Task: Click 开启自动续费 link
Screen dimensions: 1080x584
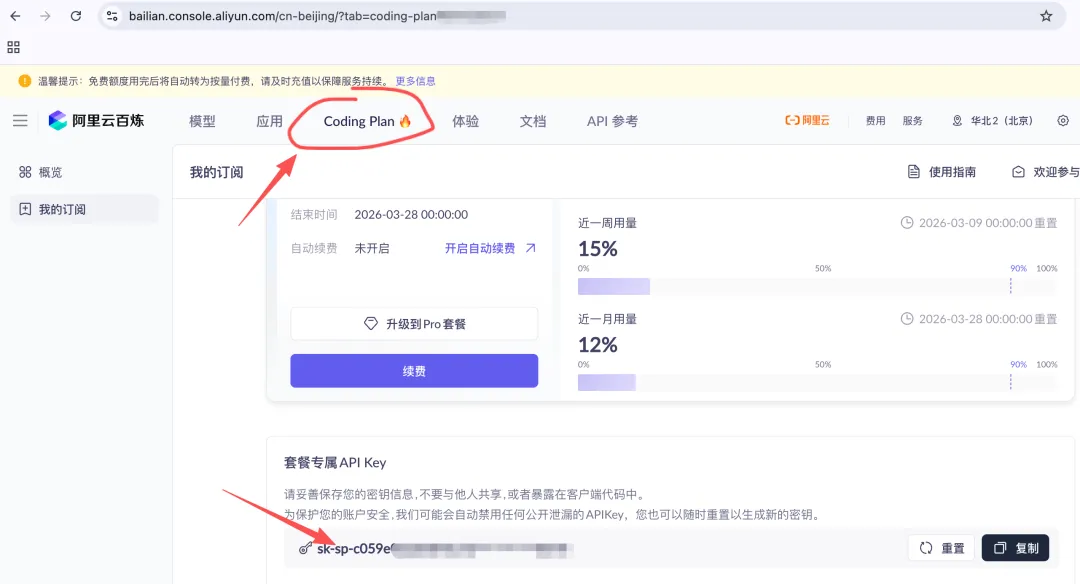Action: pos(480,248)
